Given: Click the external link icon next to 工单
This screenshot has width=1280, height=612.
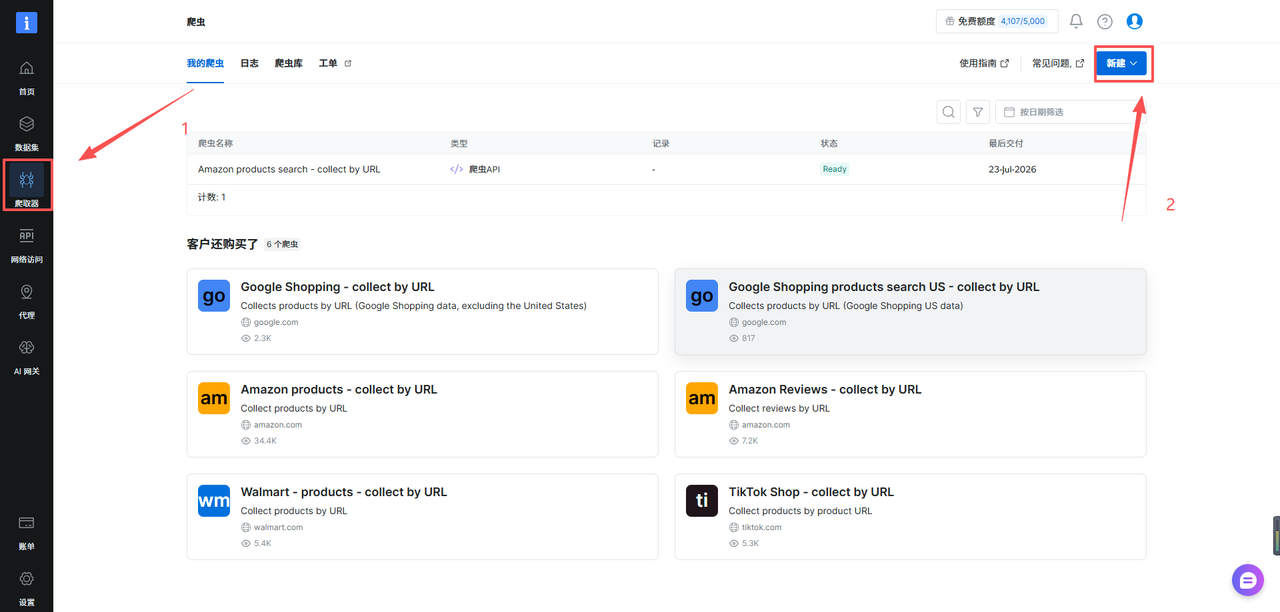Looking at the screenshot, I should point(348,63).
